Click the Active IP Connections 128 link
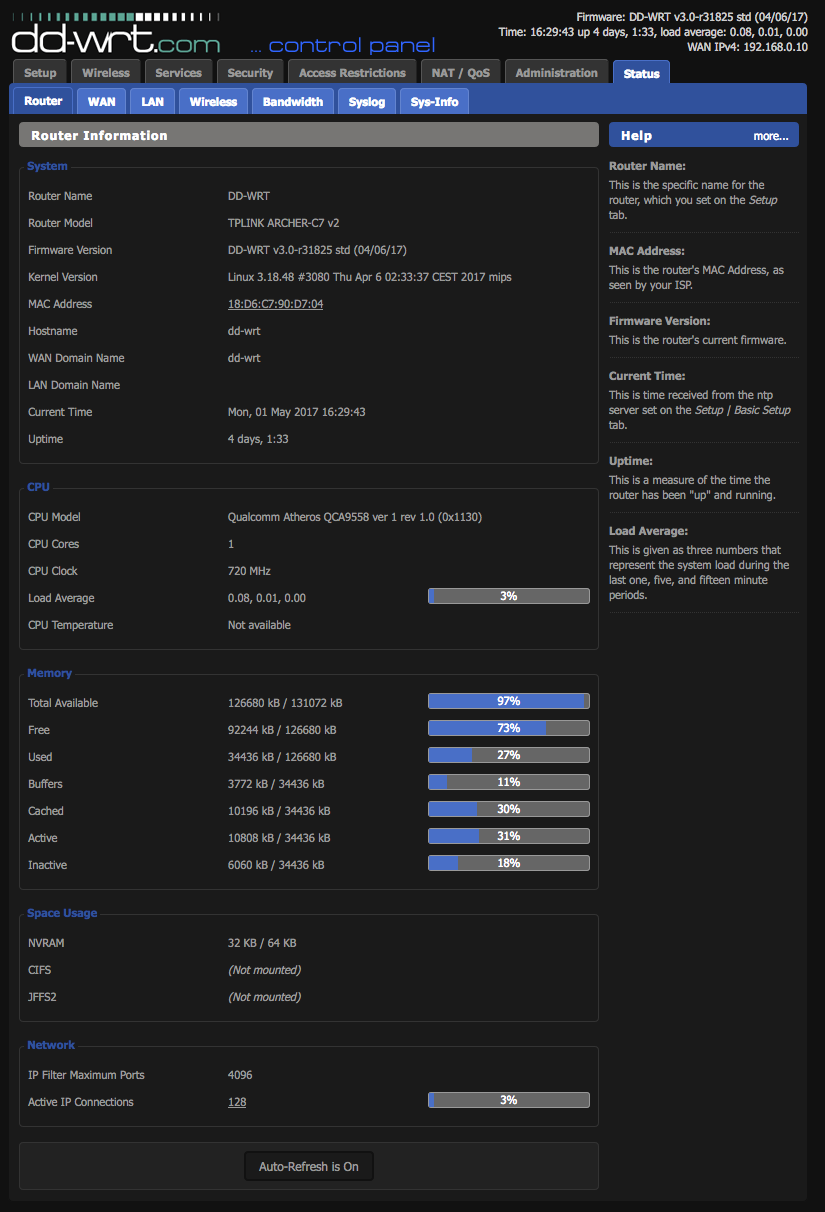Image resolution: width=825 pixels, height=1212 pixels. pyautogui.click(x=237, y=1102)
